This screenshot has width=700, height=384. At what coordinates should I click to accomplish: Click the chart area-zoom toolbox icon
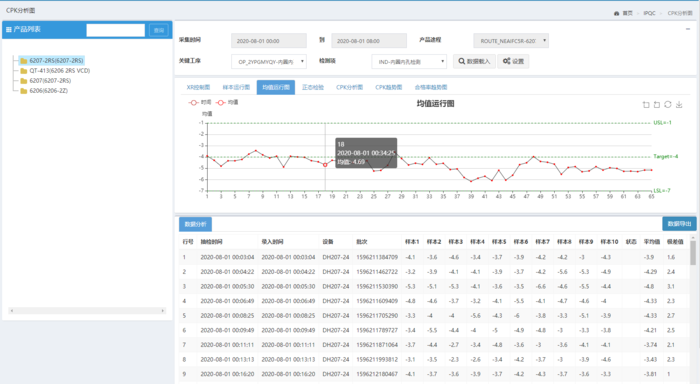646,104
